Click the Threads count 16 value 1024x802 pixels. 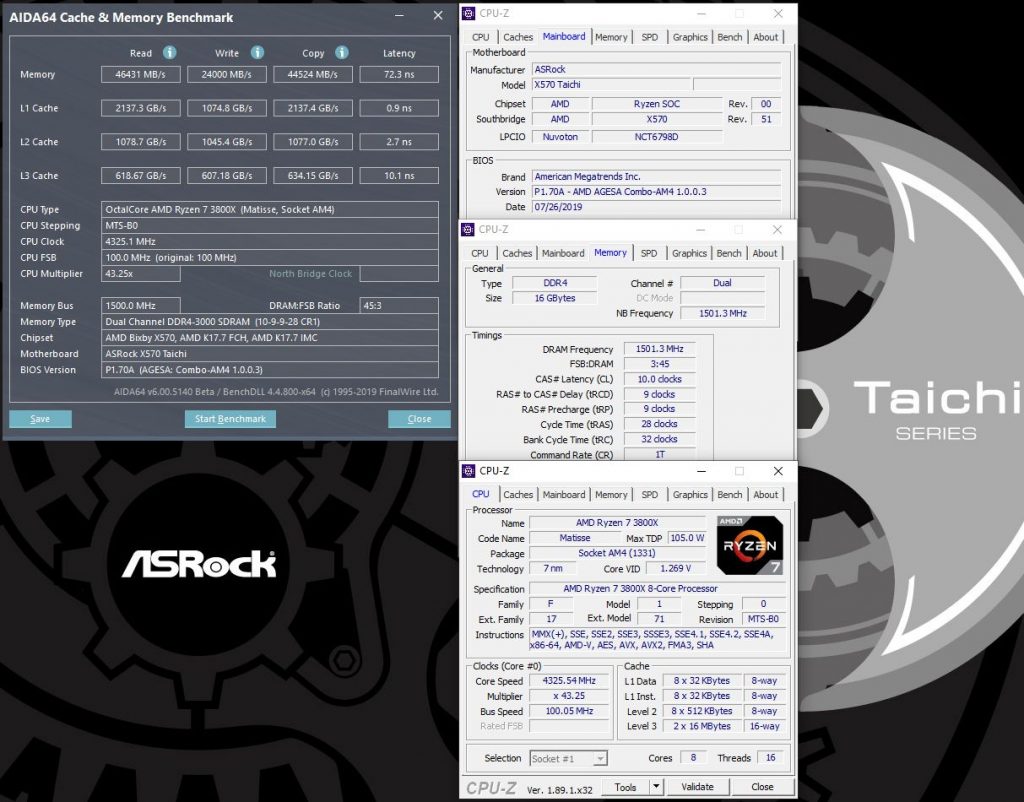point(771,758)
